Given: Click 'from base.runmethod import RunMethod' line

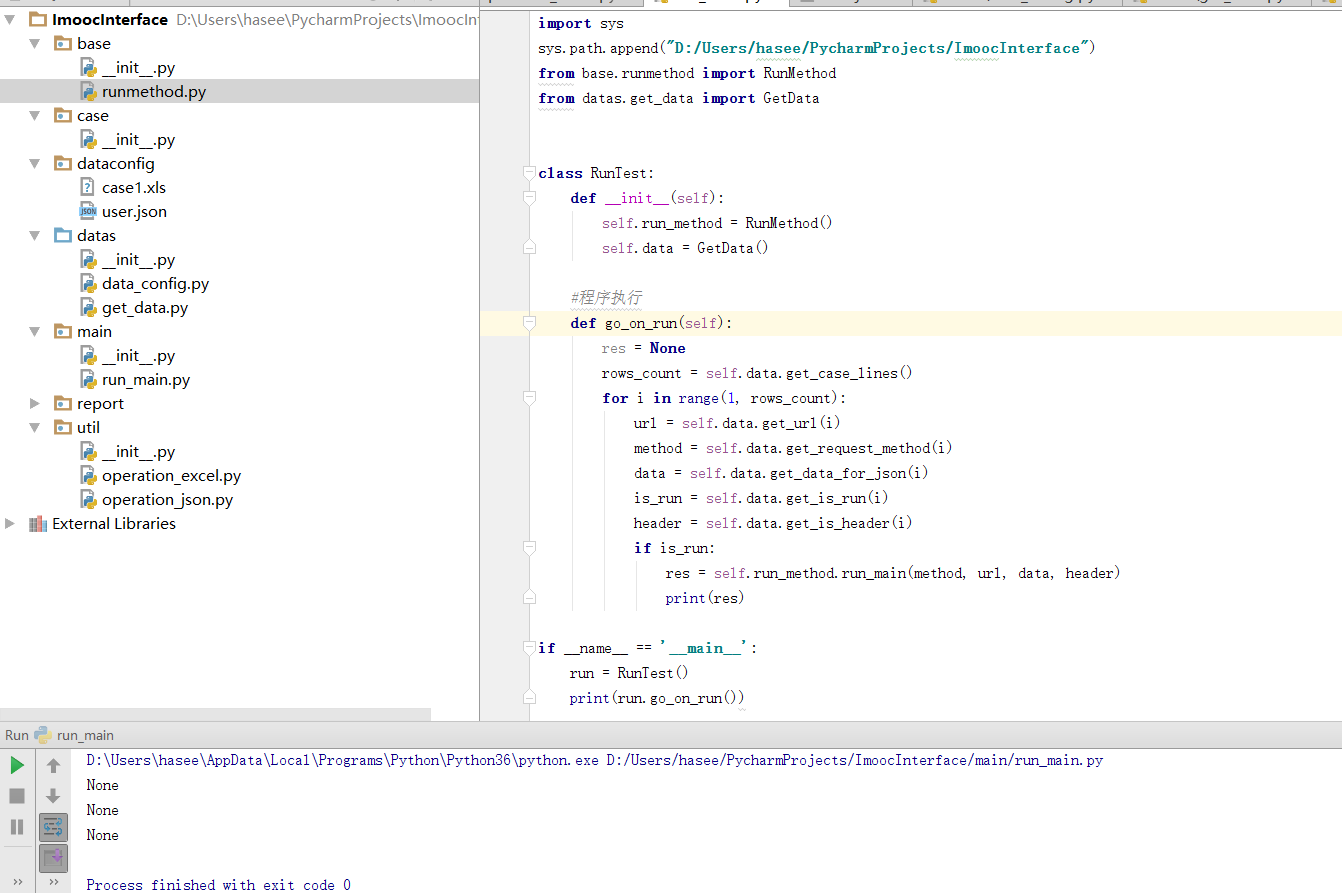Looking at the screenshot, I should [687, 73].
